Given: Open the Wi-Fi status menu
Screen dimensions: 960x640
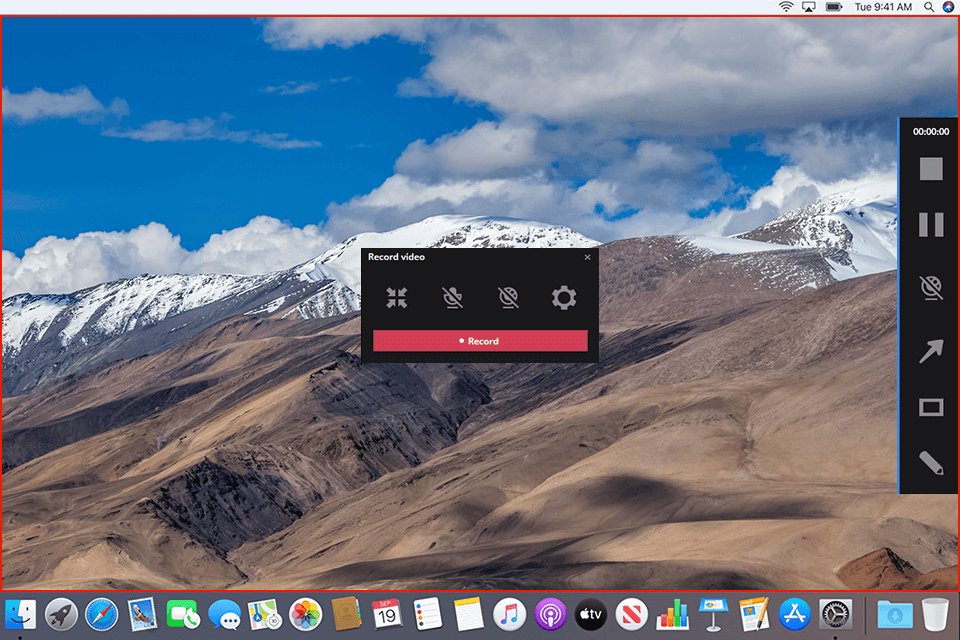Looking at the screenshot, I should [786, 7].
